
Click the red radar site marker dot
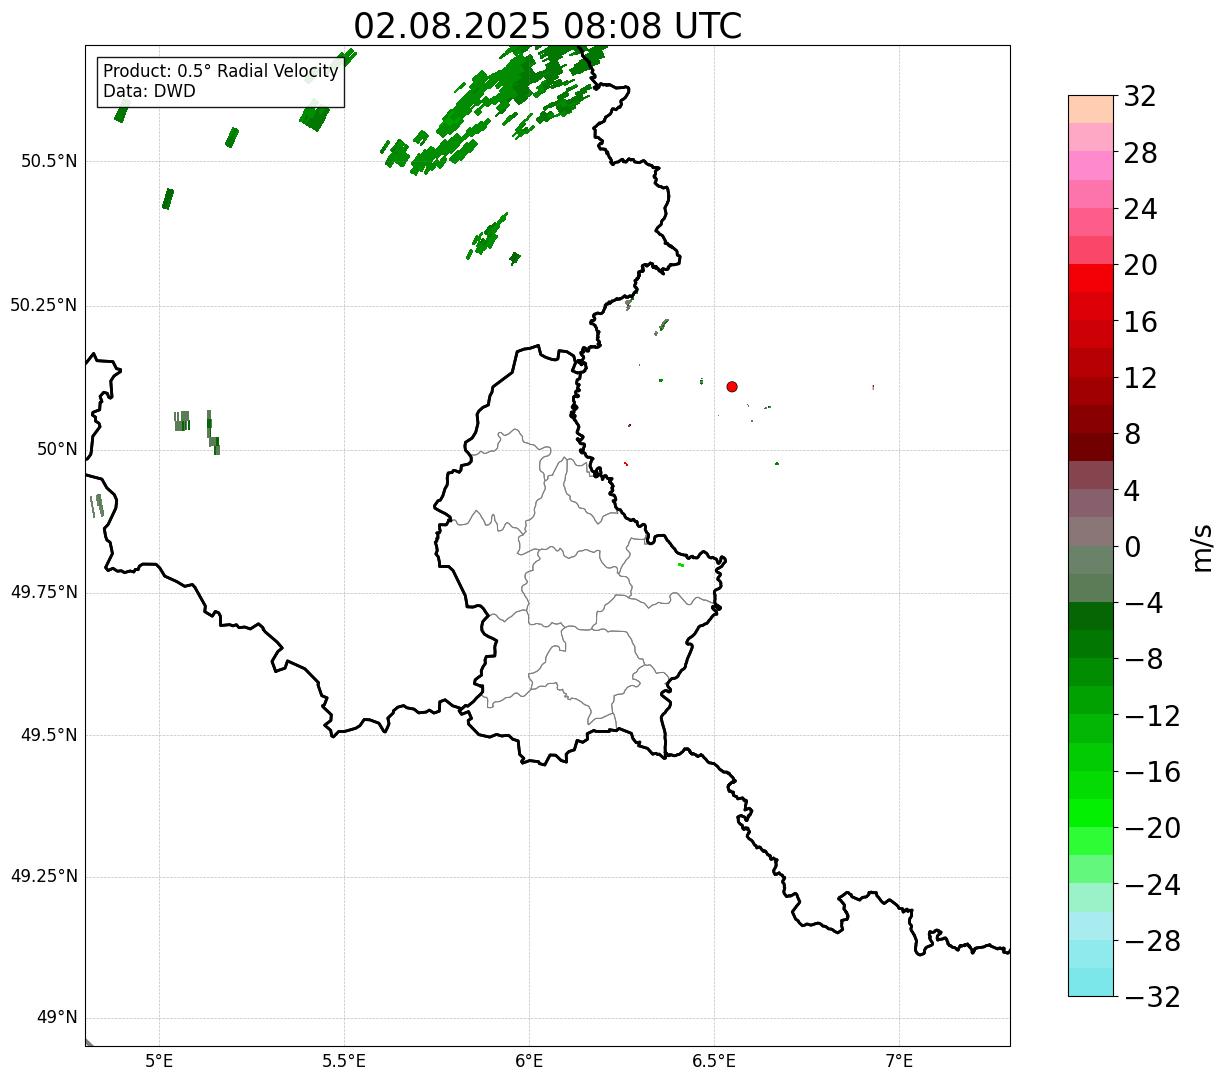tap(732, 386)
